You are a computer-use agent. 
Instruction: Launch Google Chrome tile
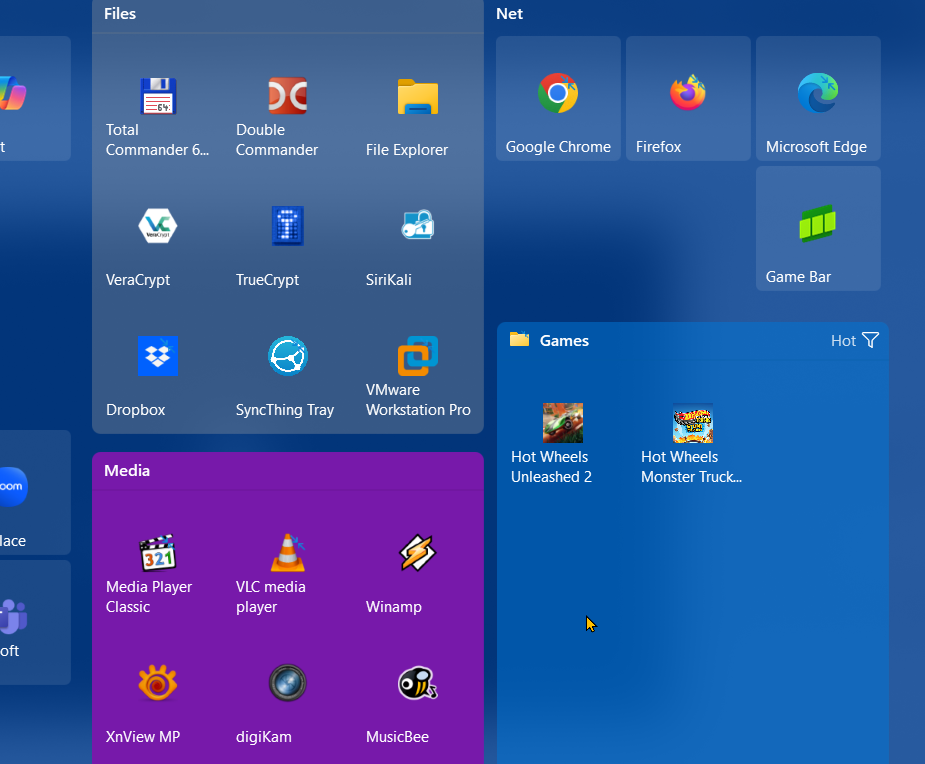pyautogui.click(x=558, y=99)
